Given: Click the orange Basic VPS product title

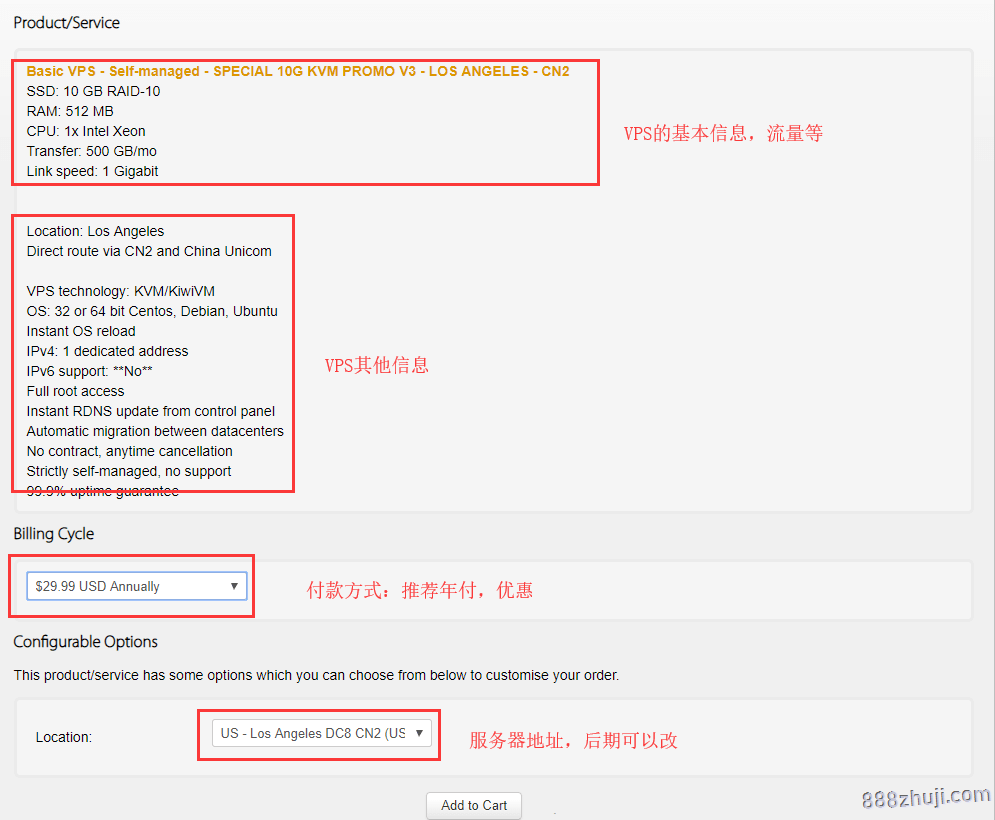Looking at the screenshot, I should coord(298,71).
